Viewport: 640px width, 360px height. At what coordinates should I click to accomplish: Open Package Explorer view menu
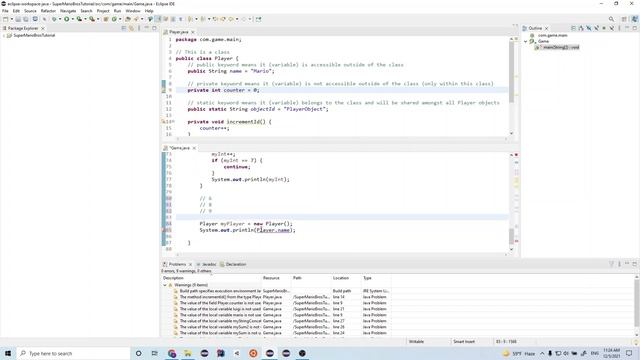(x=139, y=28)
